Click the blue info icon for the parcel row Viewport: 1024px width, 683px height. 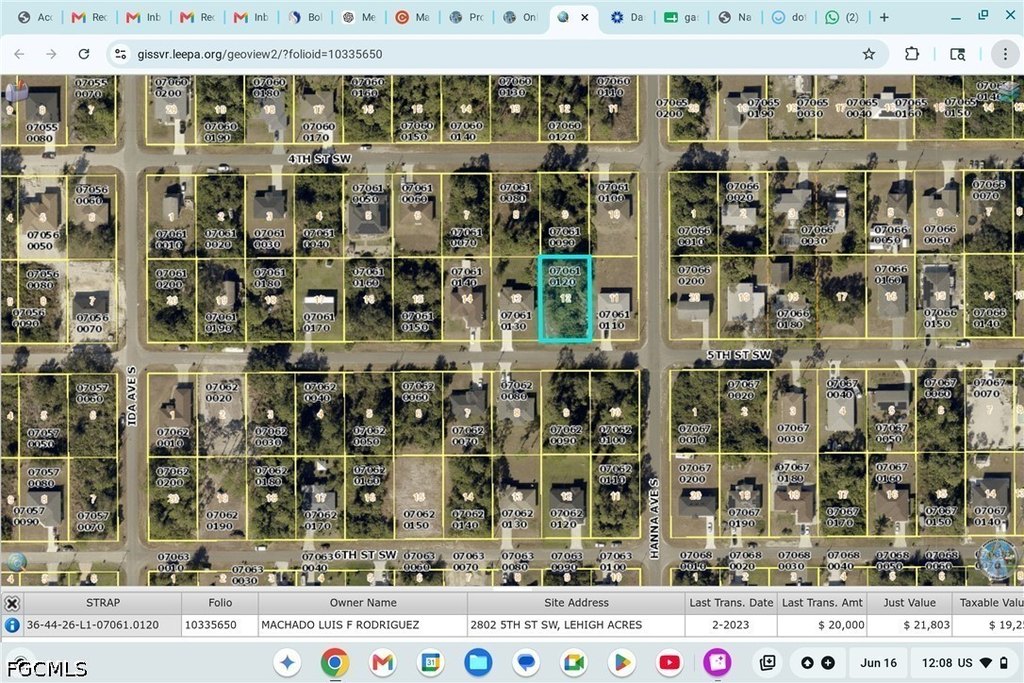coord(12,625)
